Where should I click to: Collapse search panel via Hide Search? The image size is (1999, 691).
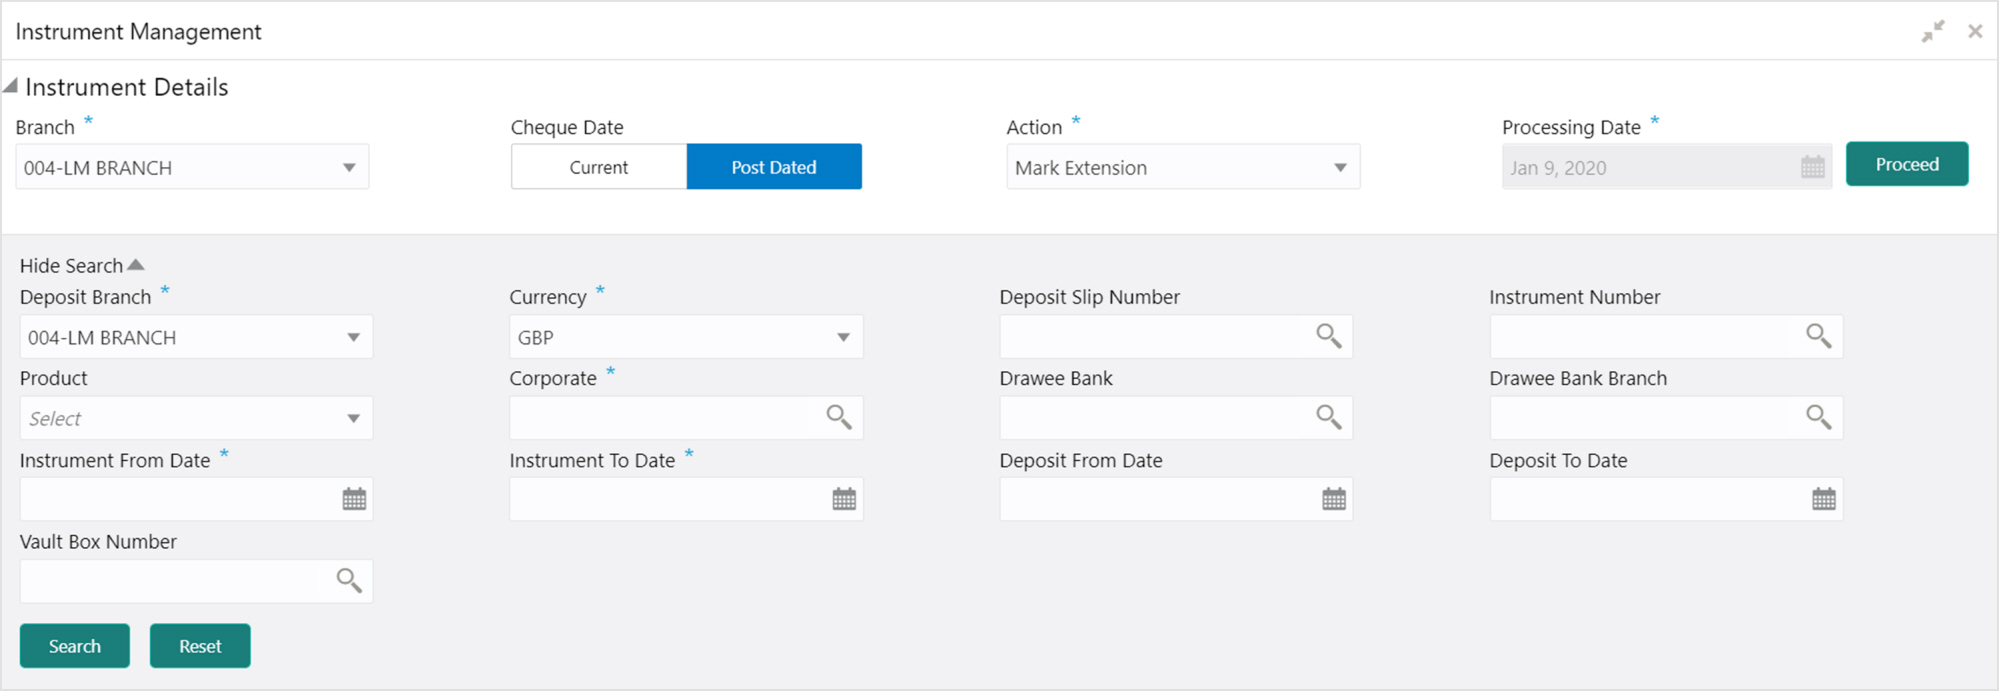tap(82, 265)
